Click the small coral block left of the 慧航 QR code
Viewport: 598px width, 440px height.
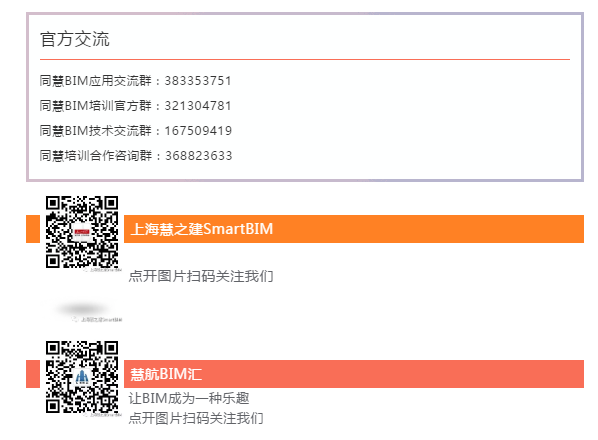(x=33, y=374)
